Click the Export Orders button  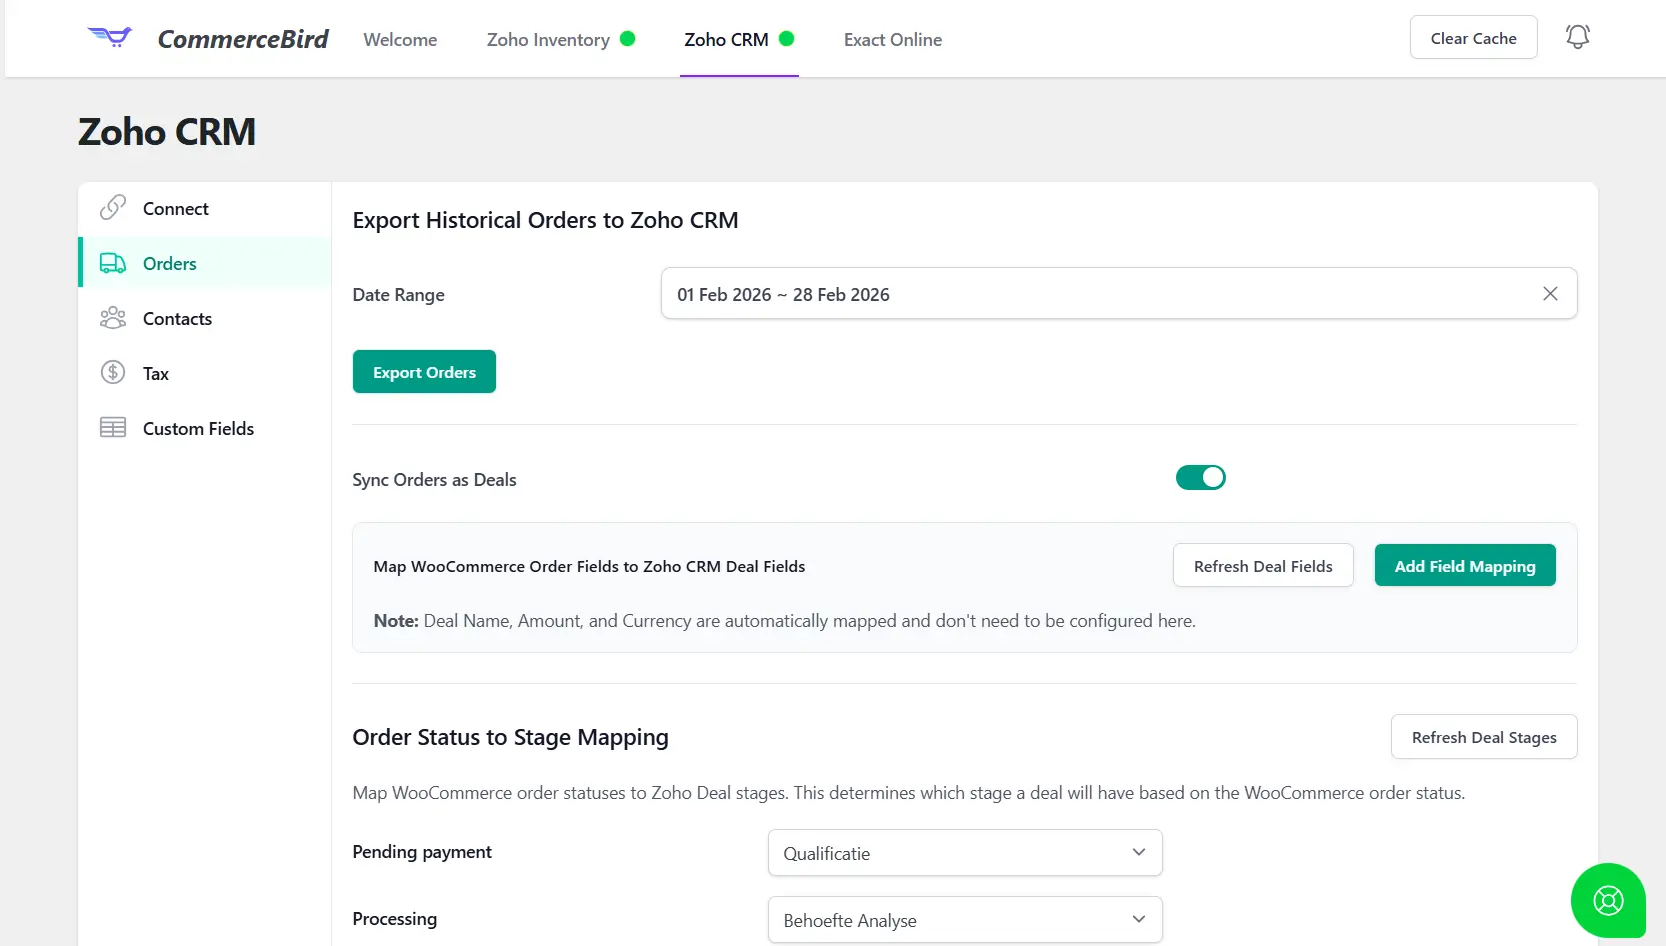click(424, 372)
